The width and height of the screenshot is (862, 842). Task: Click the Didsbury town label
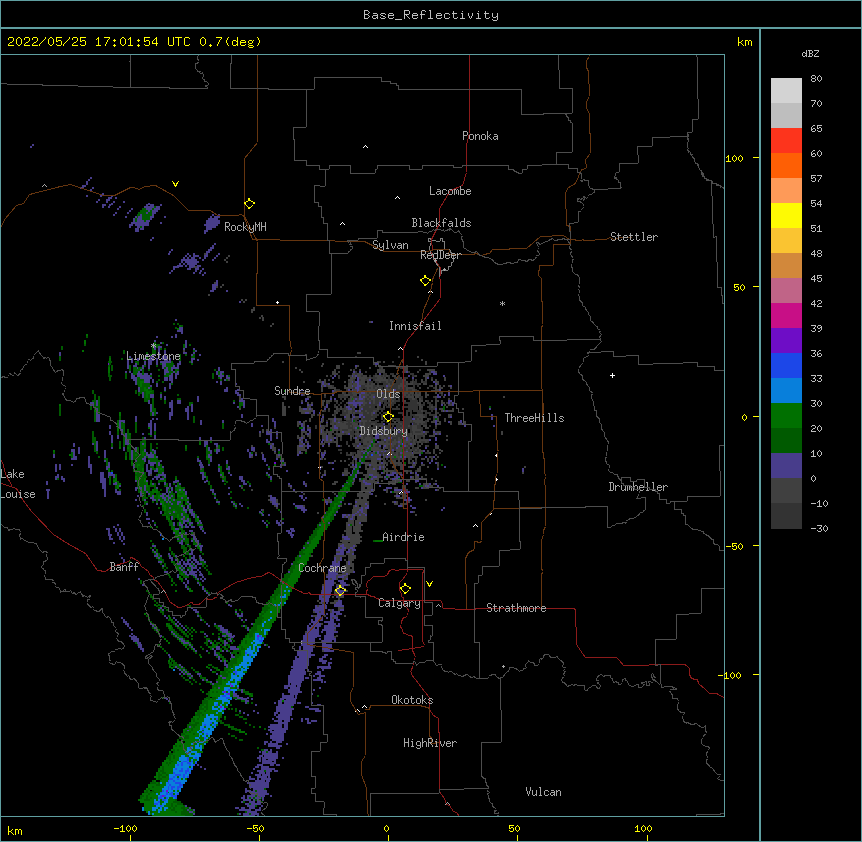[x=384, y=431]
